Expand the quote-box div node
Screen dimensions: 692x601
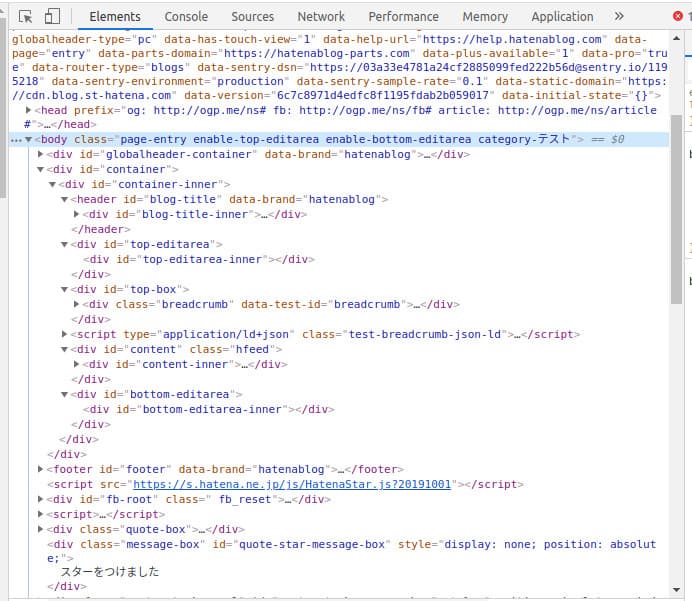41,529
